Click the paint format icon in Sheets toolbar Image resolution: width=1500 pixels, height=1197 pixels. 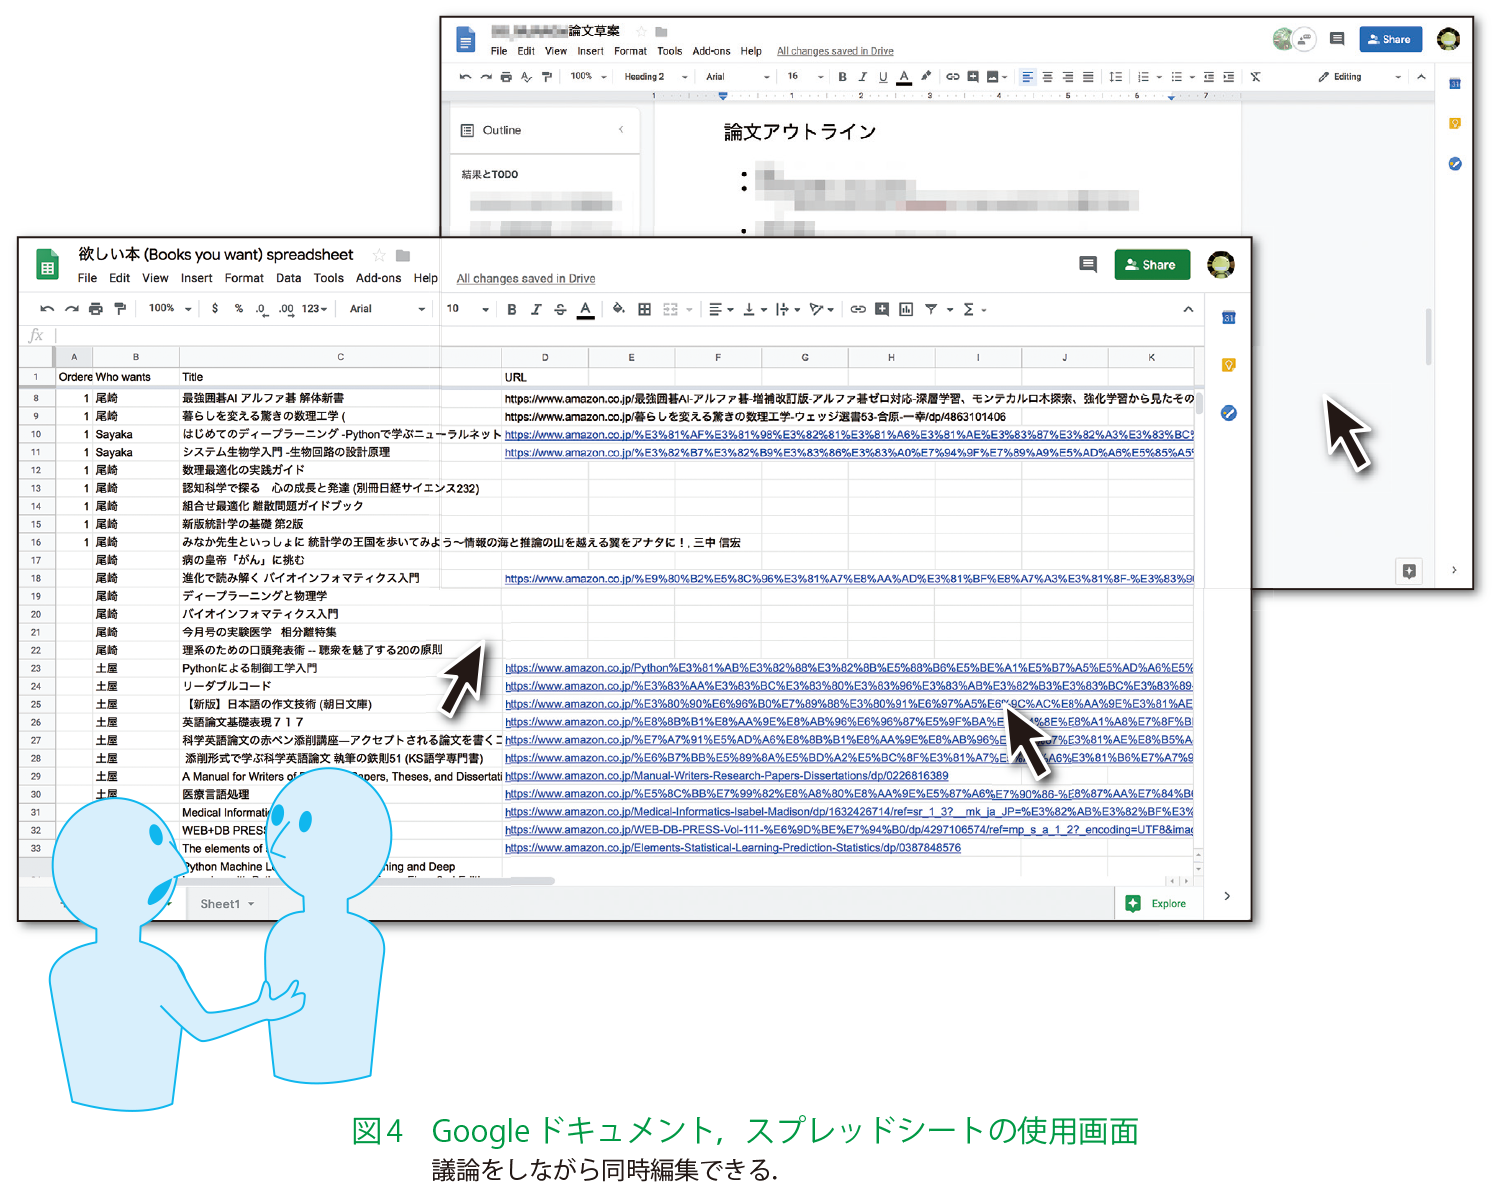[120, 309]
